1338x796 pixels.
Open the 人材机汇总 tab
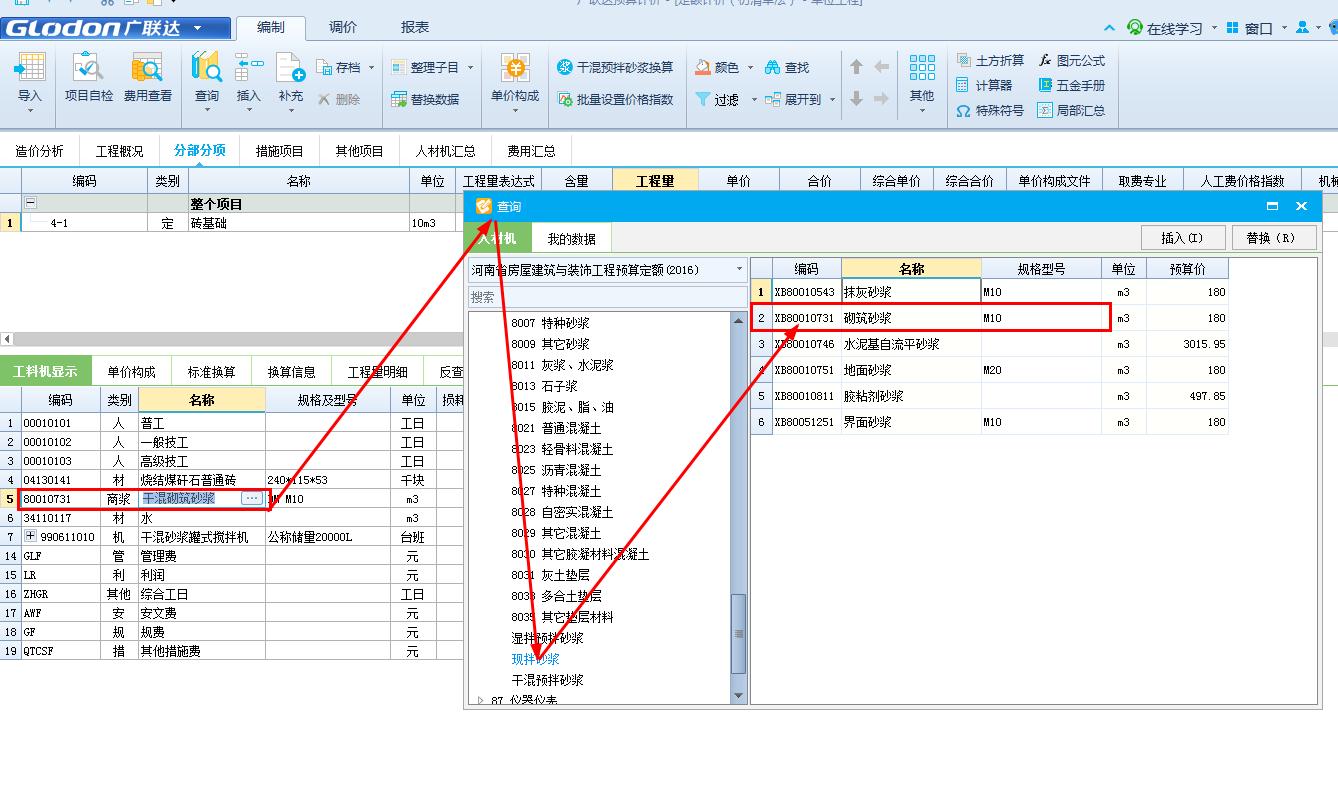[x=445, y=151]
